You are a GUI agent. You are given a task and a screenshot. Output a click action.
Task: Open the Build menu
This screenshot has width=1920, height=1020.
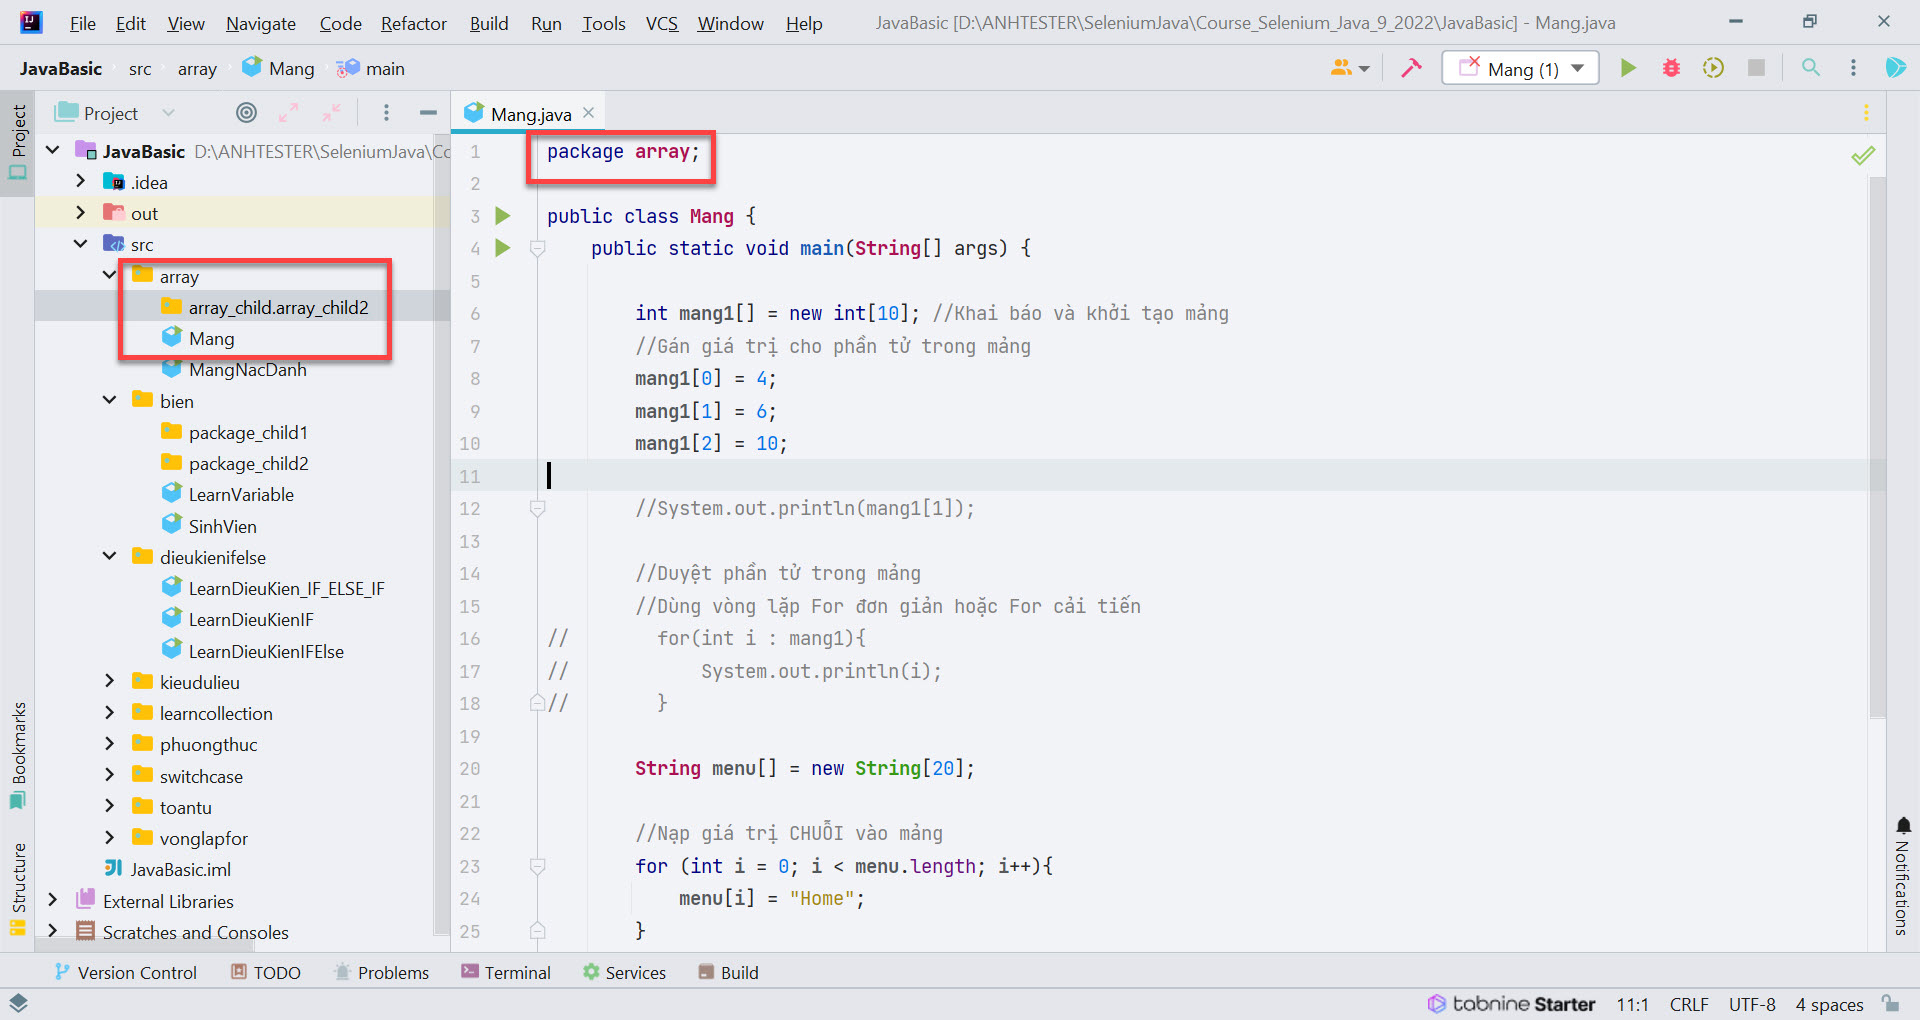click(x=489, y=23)
